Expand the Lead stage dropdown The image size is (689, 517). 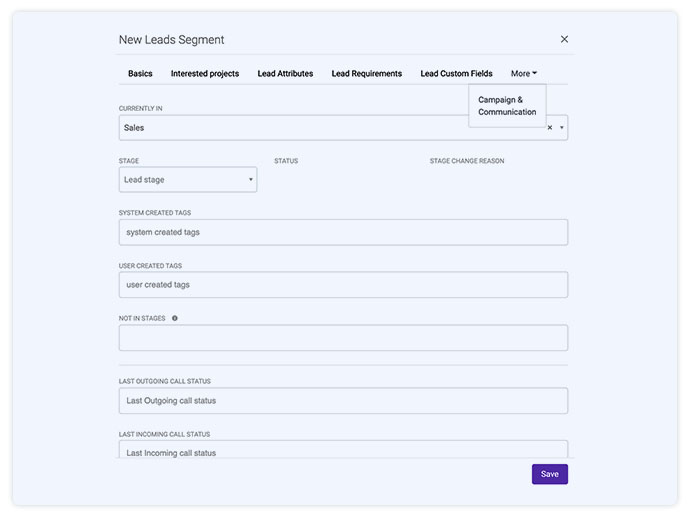188,180
